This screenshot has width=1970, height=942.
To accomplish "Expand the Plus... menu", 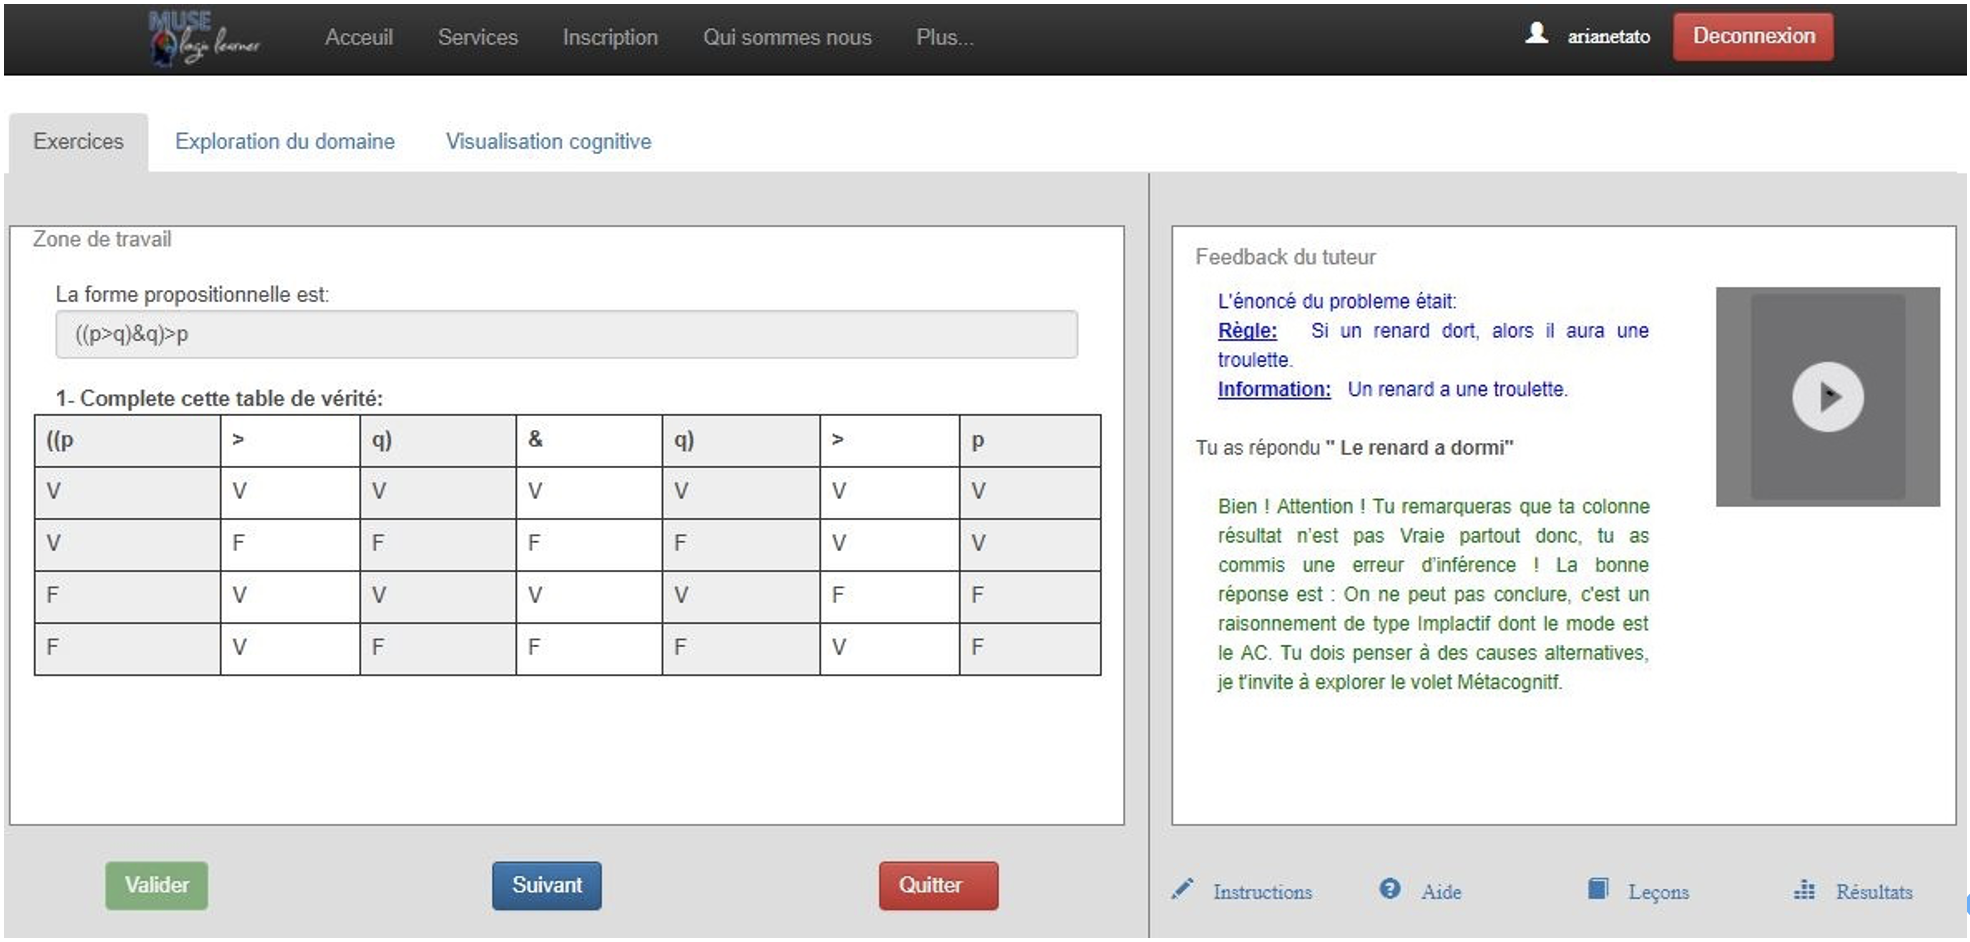I will point(944,37).
